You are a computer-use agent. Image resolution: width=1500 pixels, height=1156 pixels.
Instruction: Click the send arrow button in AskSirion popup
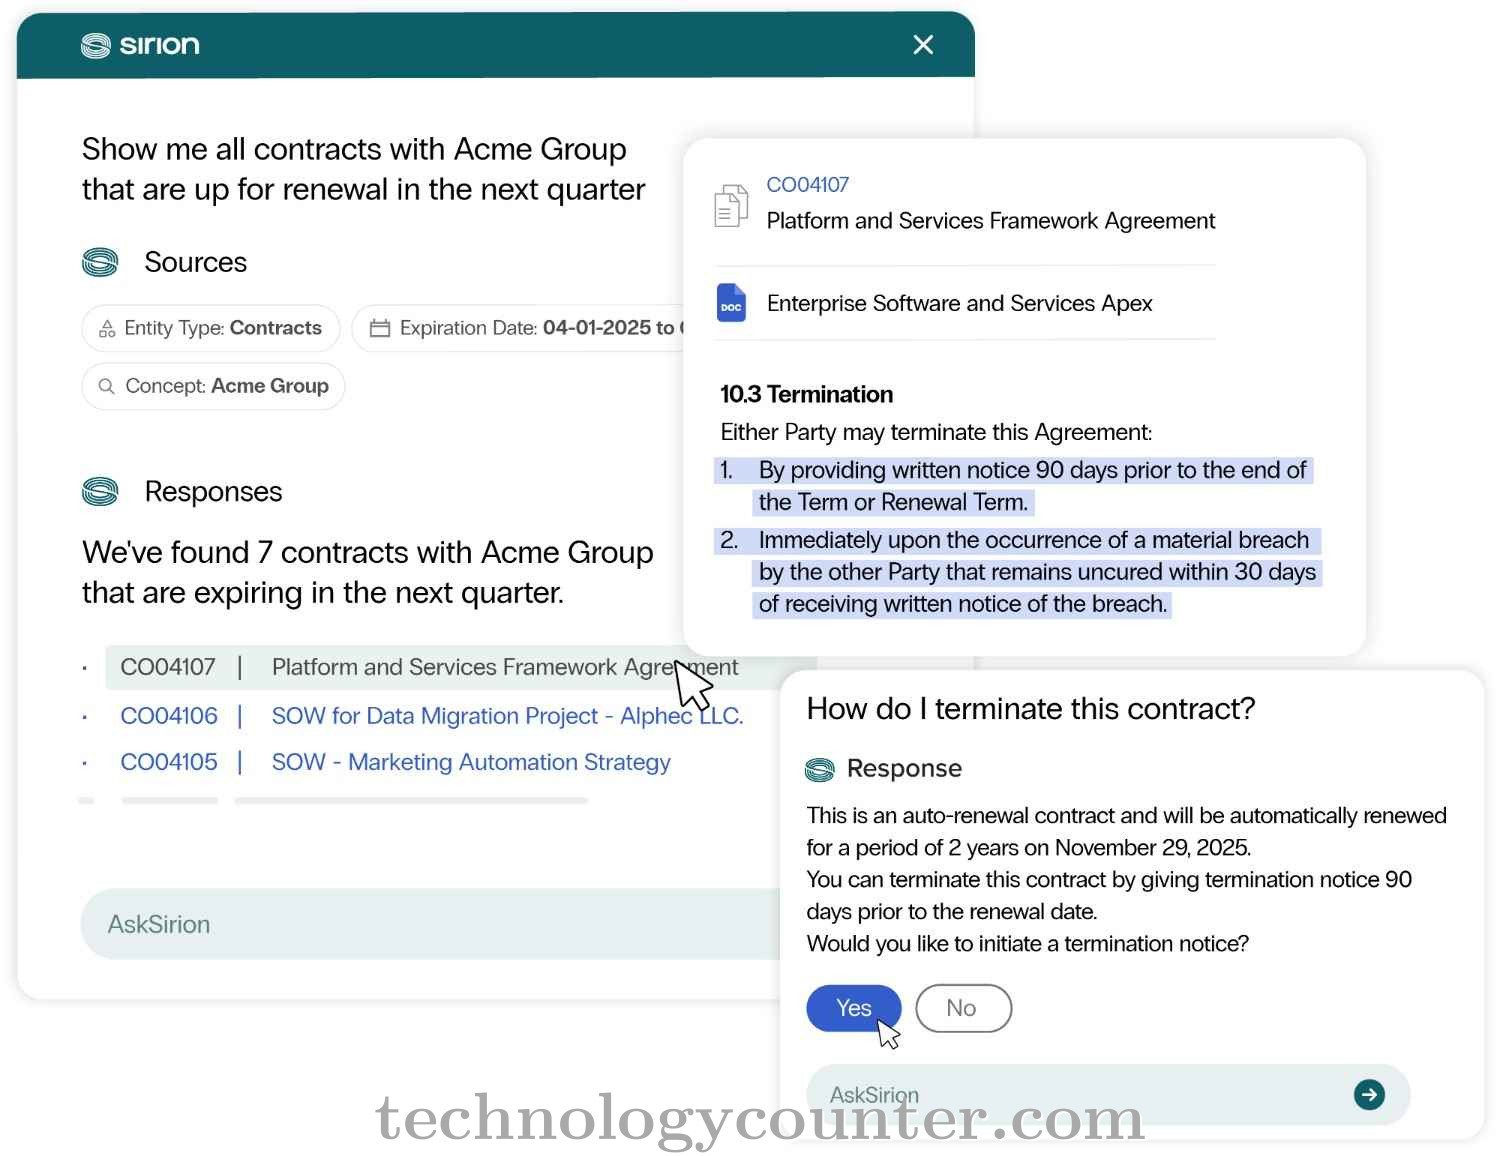(x=1369, y=1095)
